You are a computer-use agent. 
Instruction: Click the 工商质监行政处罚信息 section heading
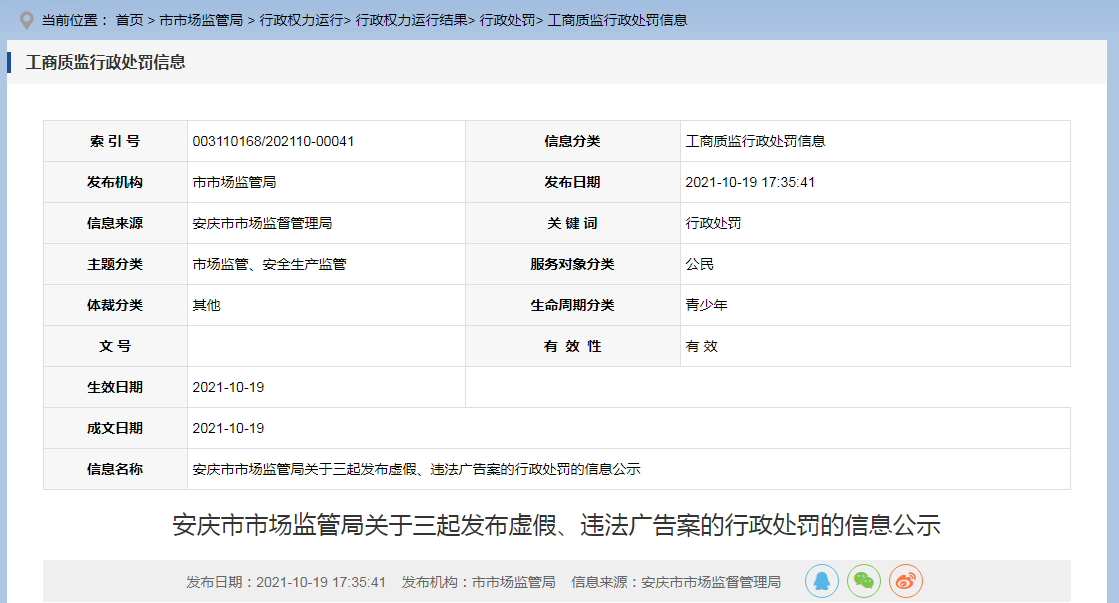pyautogui.click(x=106, y=62)
